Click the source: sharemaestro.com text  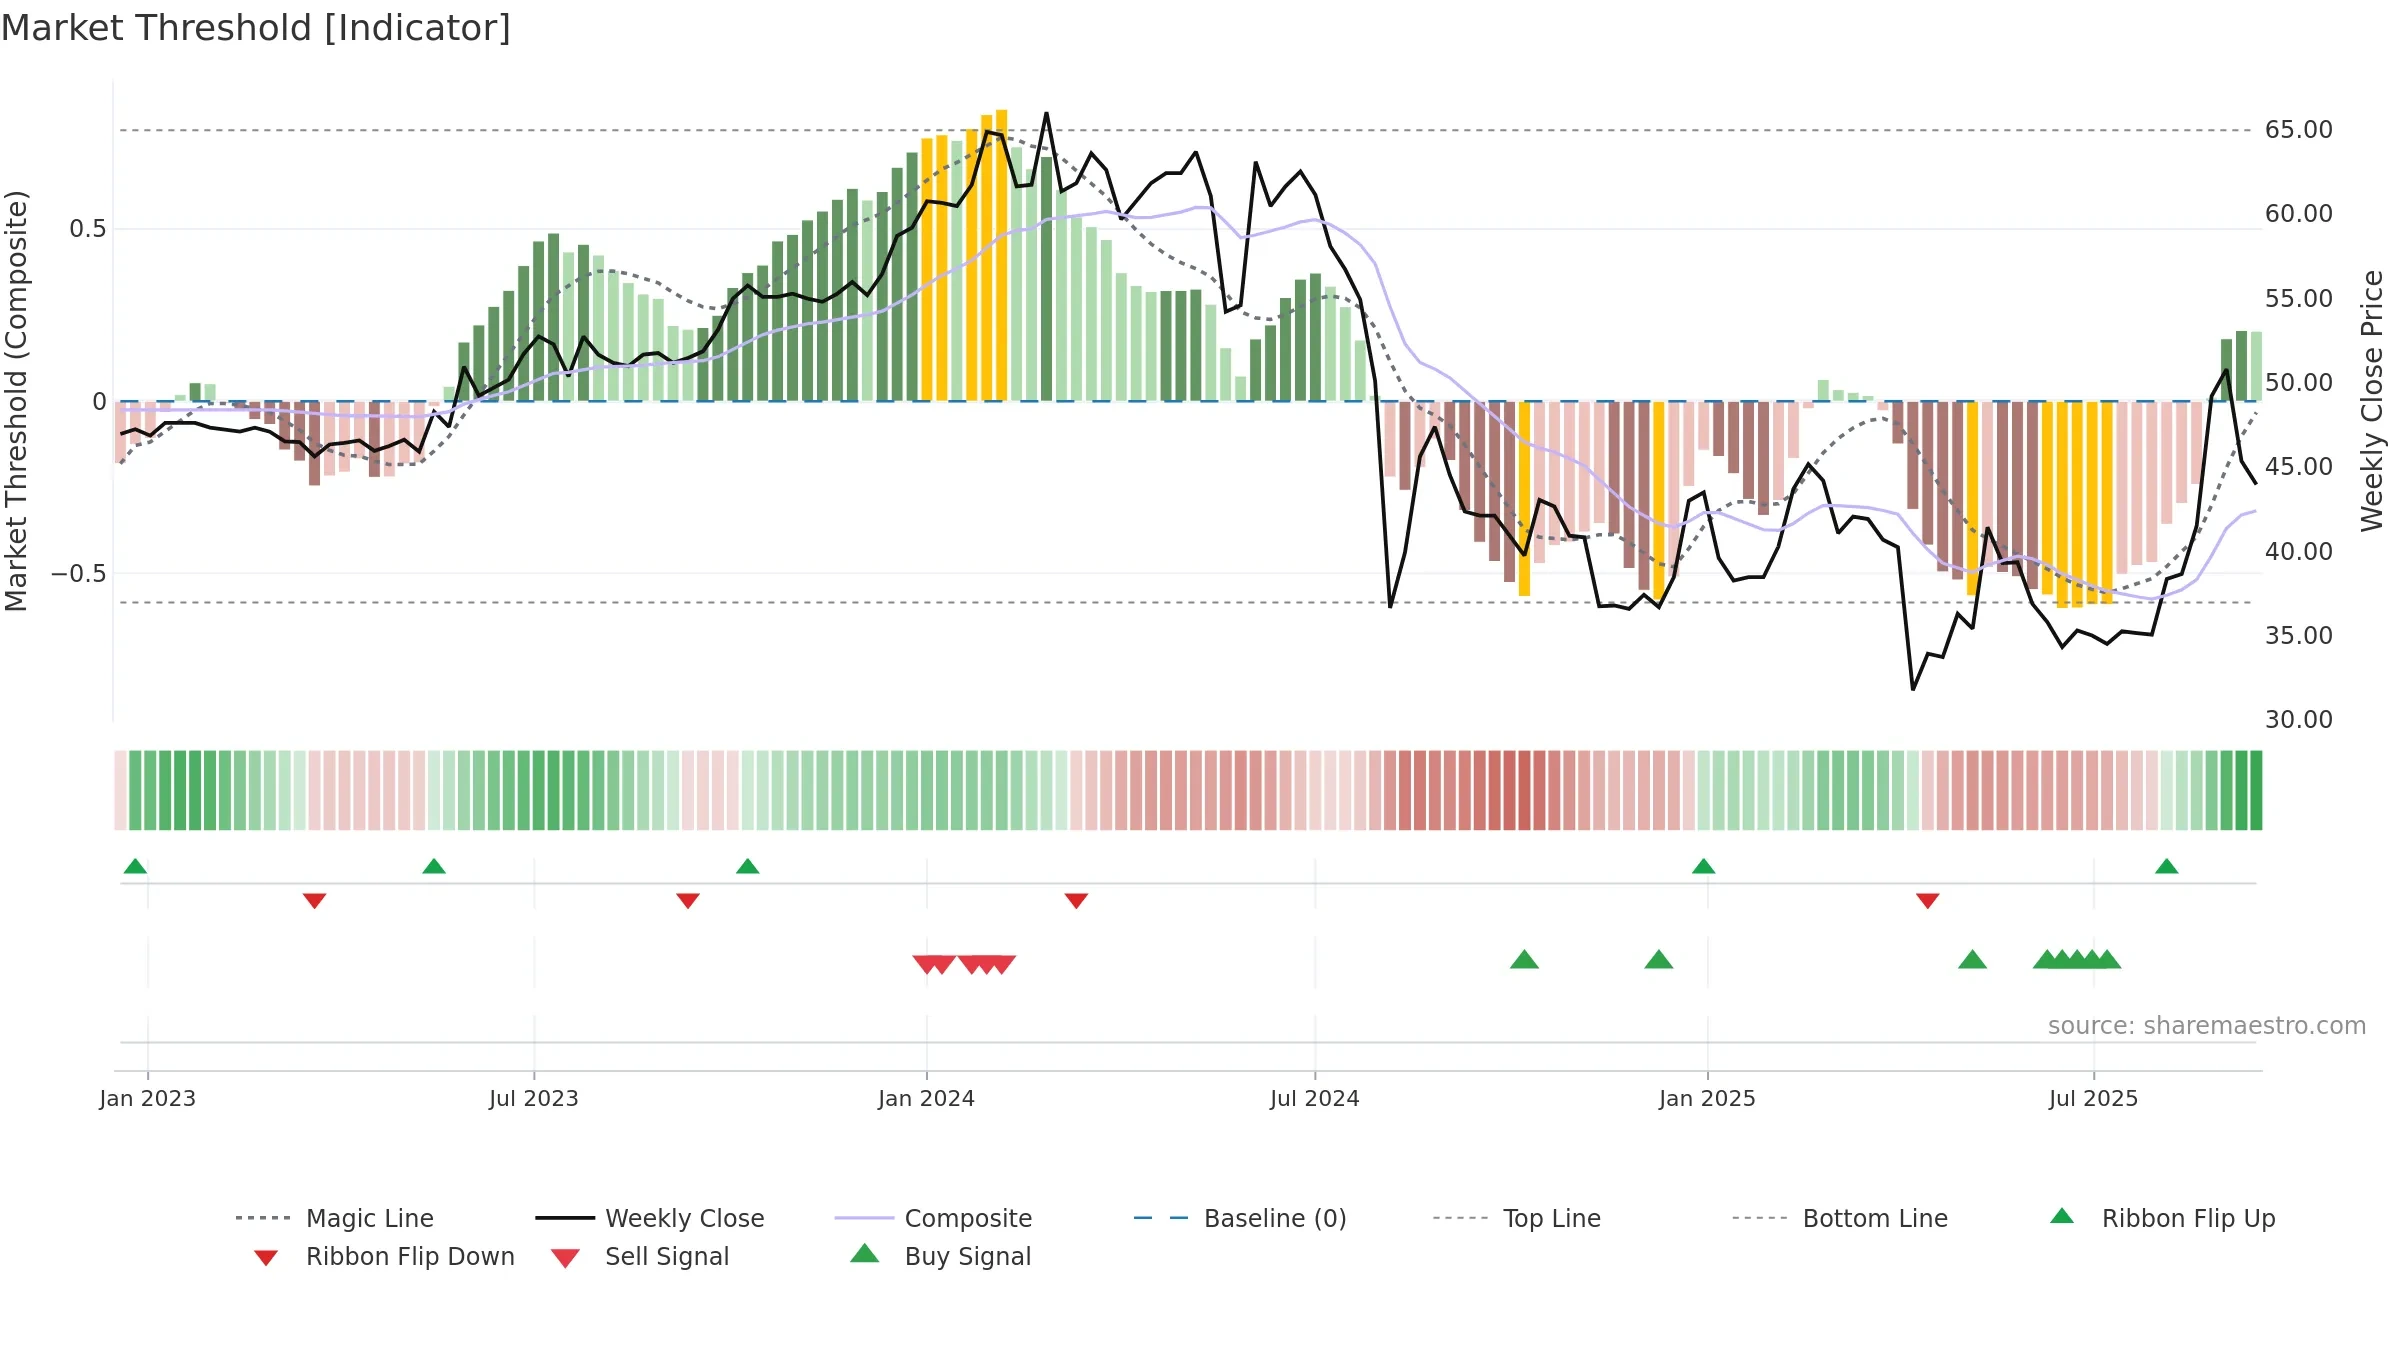click(x=2207, y=1026)
